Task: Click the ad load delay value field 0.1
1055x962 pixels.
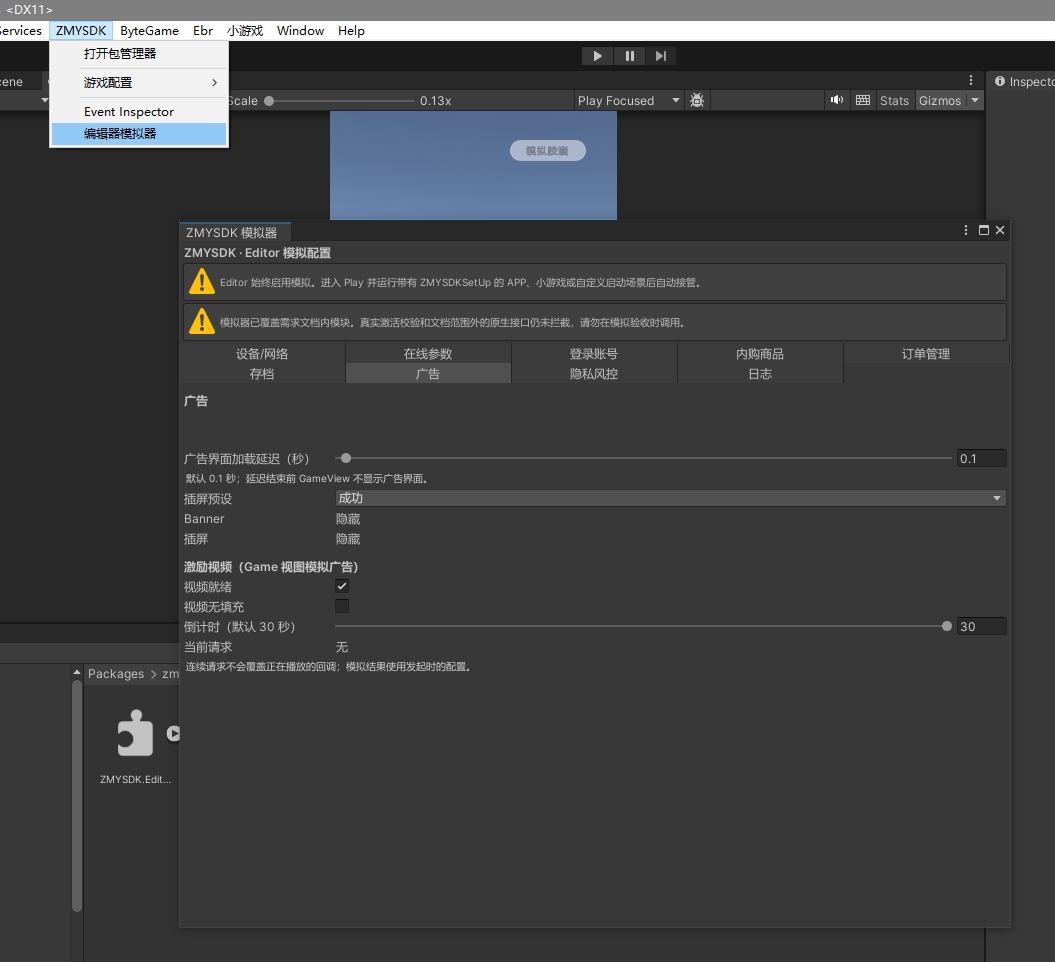Action: point(982,458)
